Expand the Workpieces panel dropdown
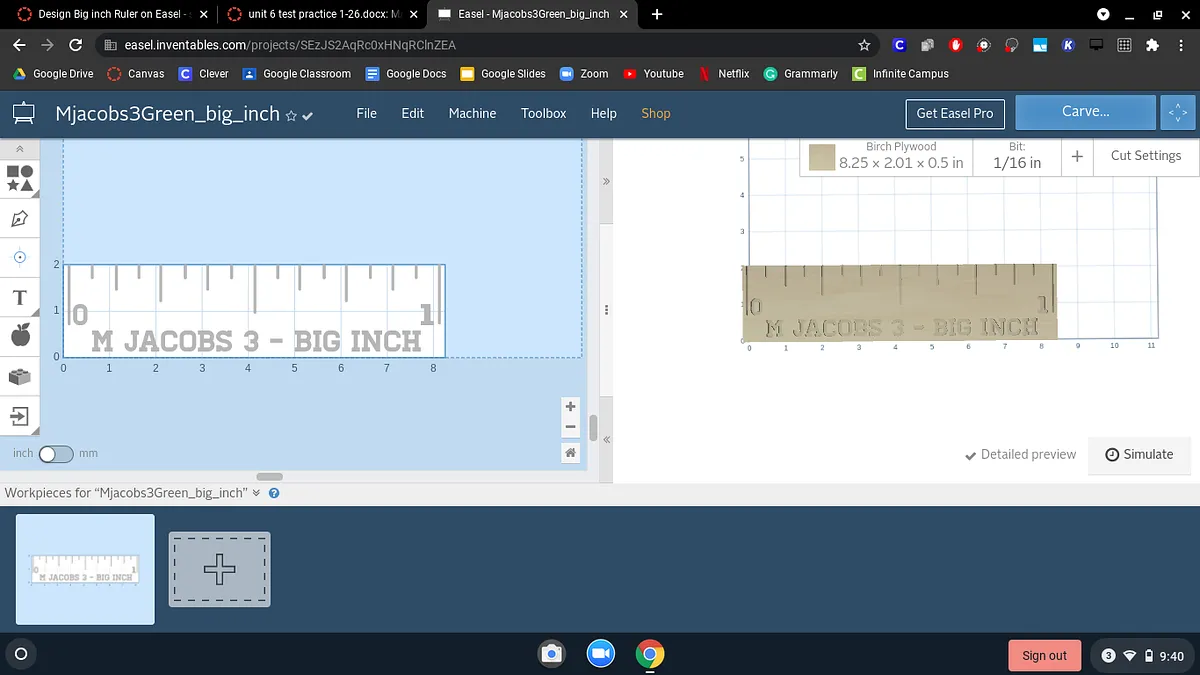Viewport: 1200px width, 675px height. pyautogui.click(x=257, y=493)
